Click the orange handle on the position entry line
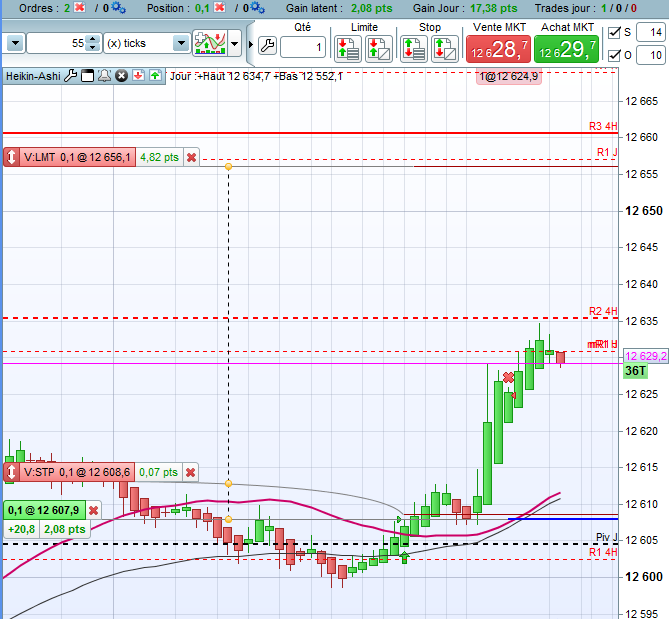This screenshot has width=669, height=619. (x=229, y=519)
